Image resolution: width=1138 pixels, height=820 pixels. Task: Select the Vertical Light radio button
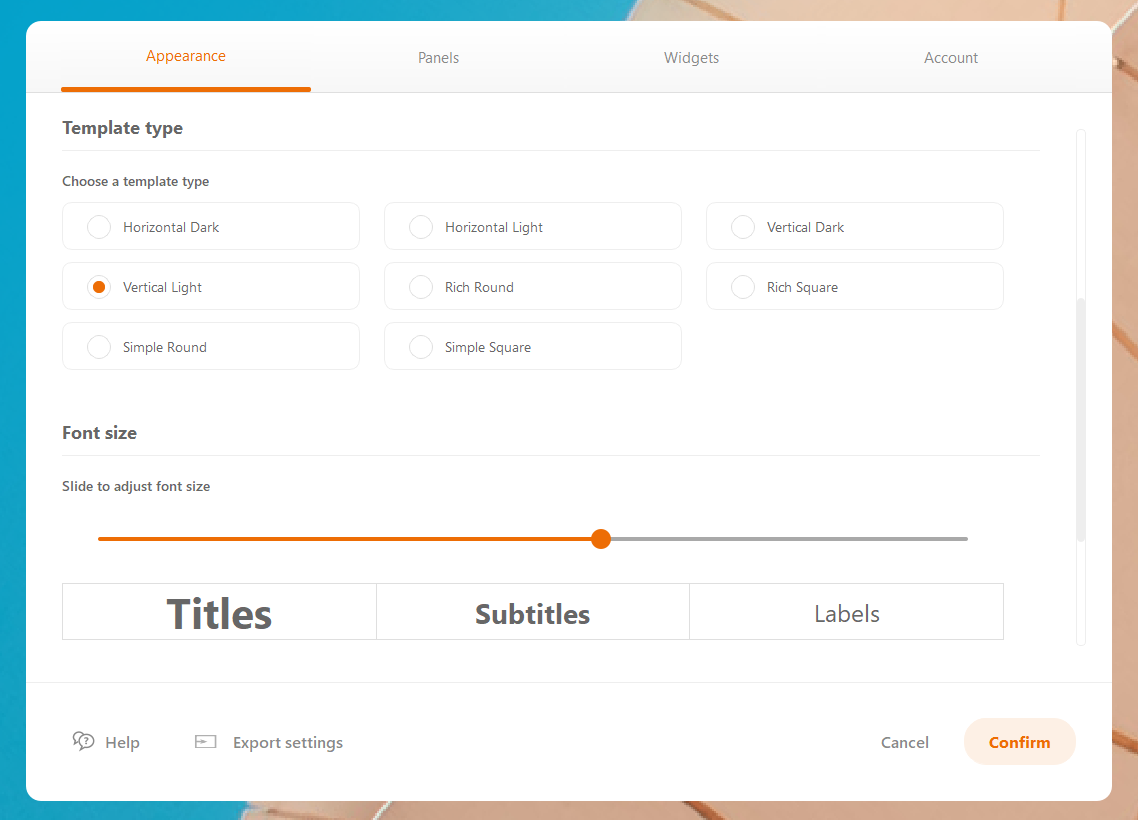(99, 287)
